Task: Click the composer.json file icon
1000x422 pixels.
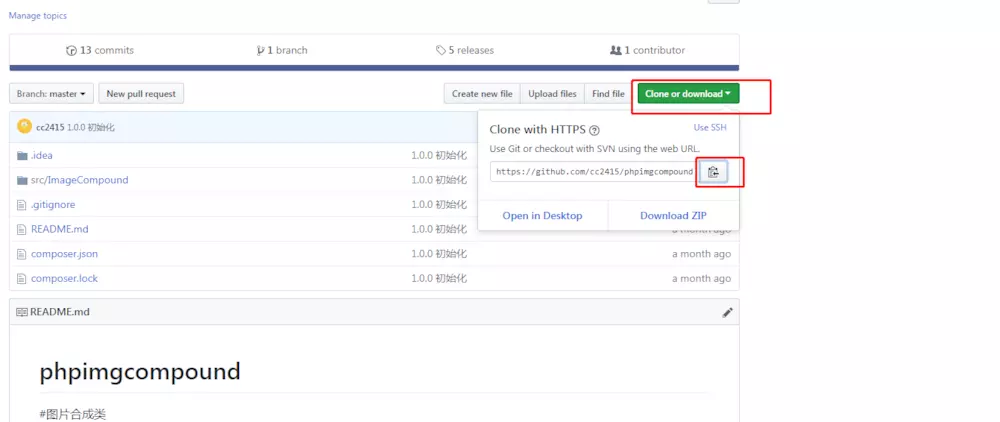Action: [22, 254]
